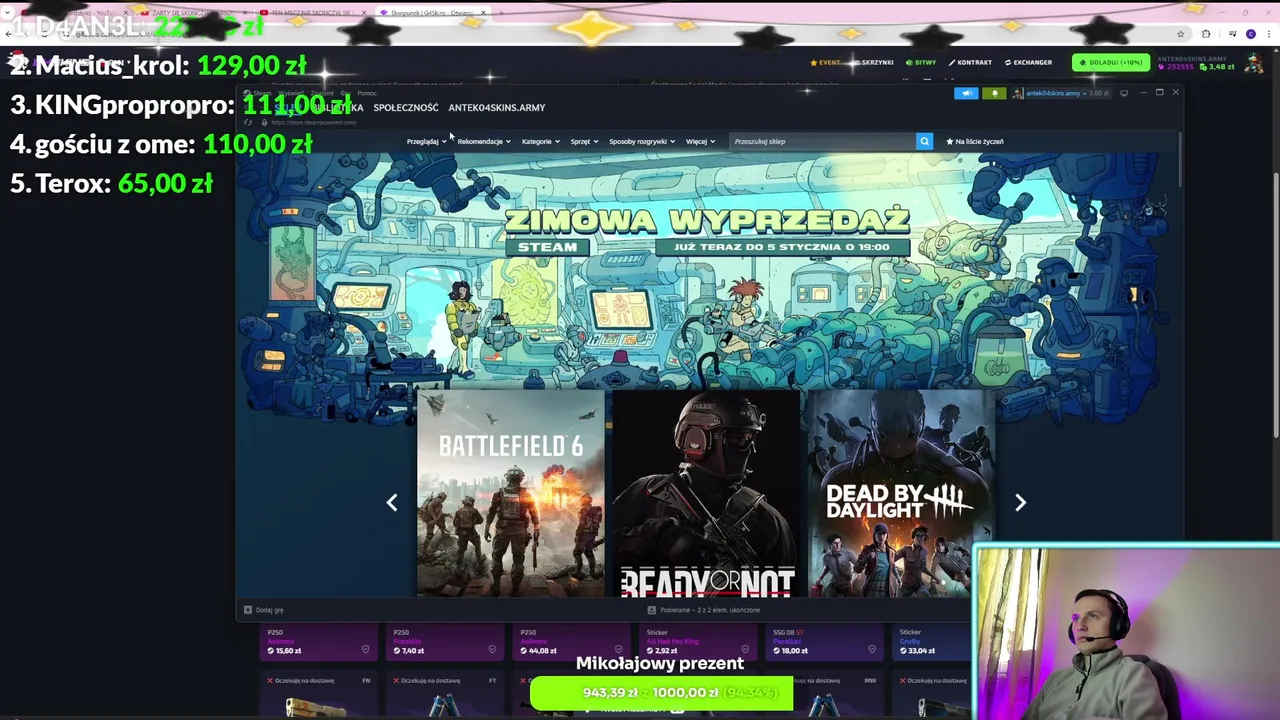
Task: Click the Steam sale banner ZIMOWA WYPRZEDAŻ
Action: point(707,231)
